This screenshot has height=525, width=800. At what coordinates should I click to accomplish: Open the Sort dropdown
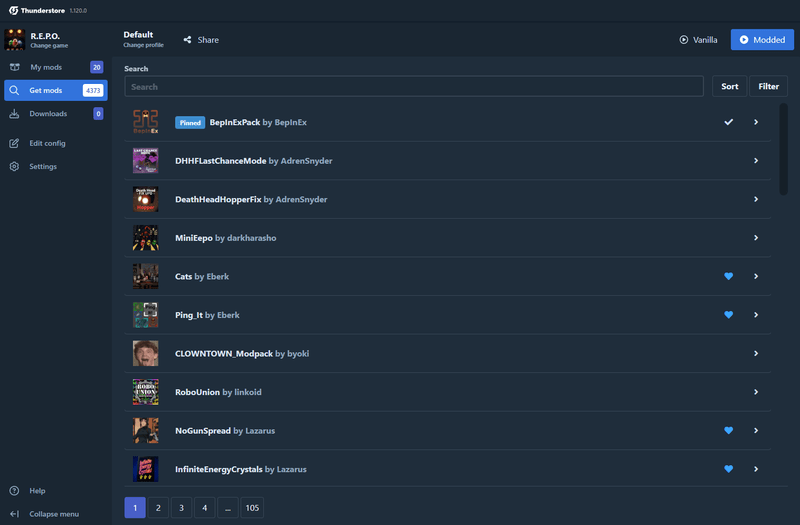[729, 86]
